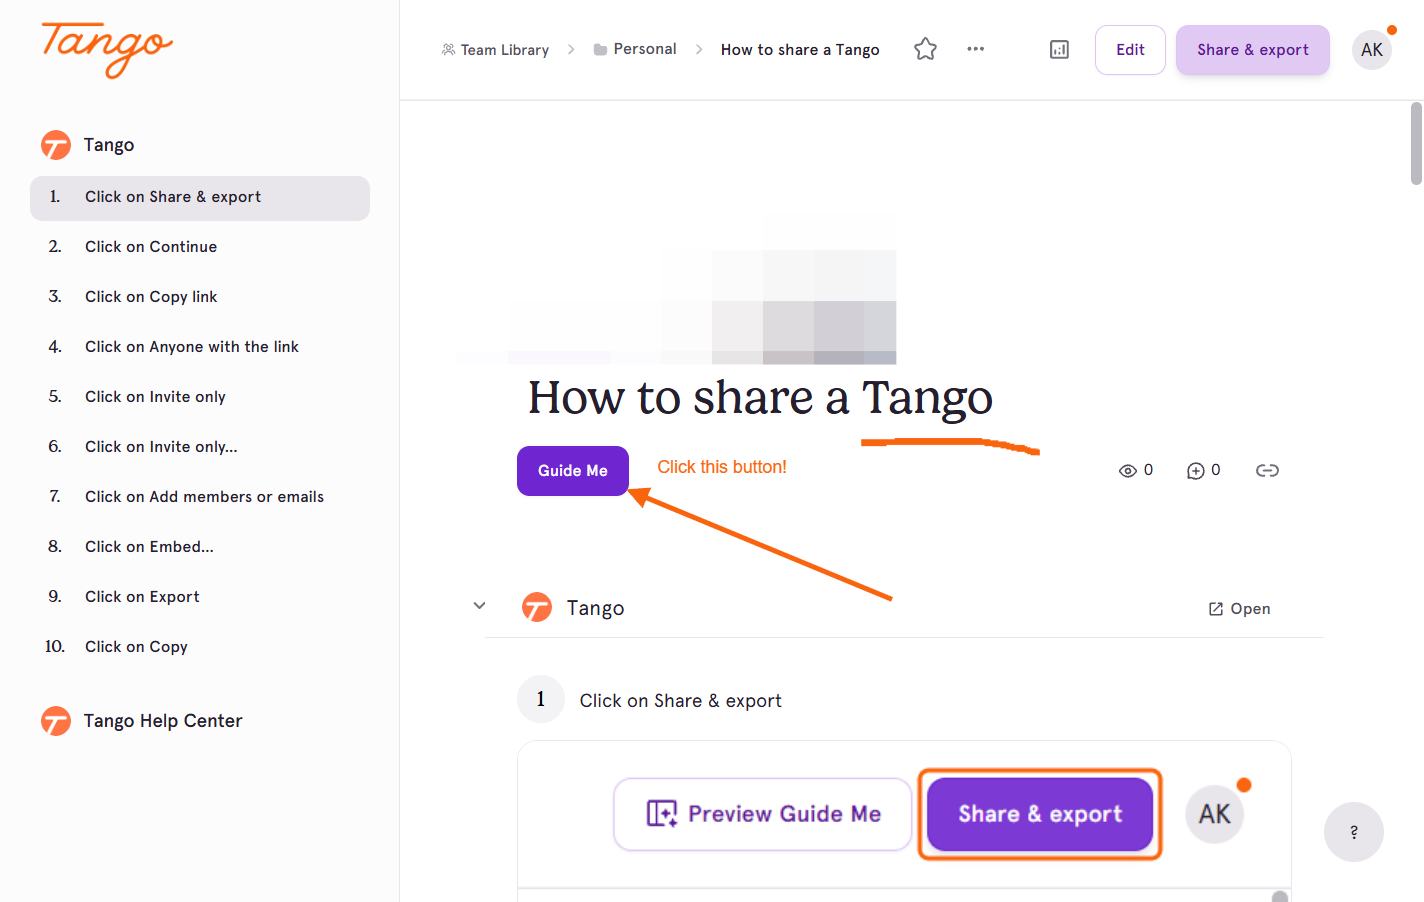Screen dimensions: 1424x902
Task: Click the views eye icon
Action: tap(1128, 470)
